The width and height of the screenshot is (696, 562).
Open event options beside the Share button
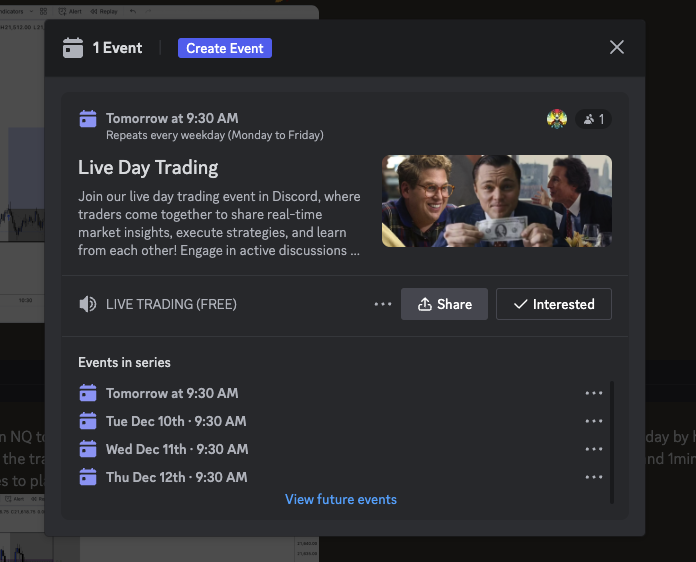click(383, 304)
